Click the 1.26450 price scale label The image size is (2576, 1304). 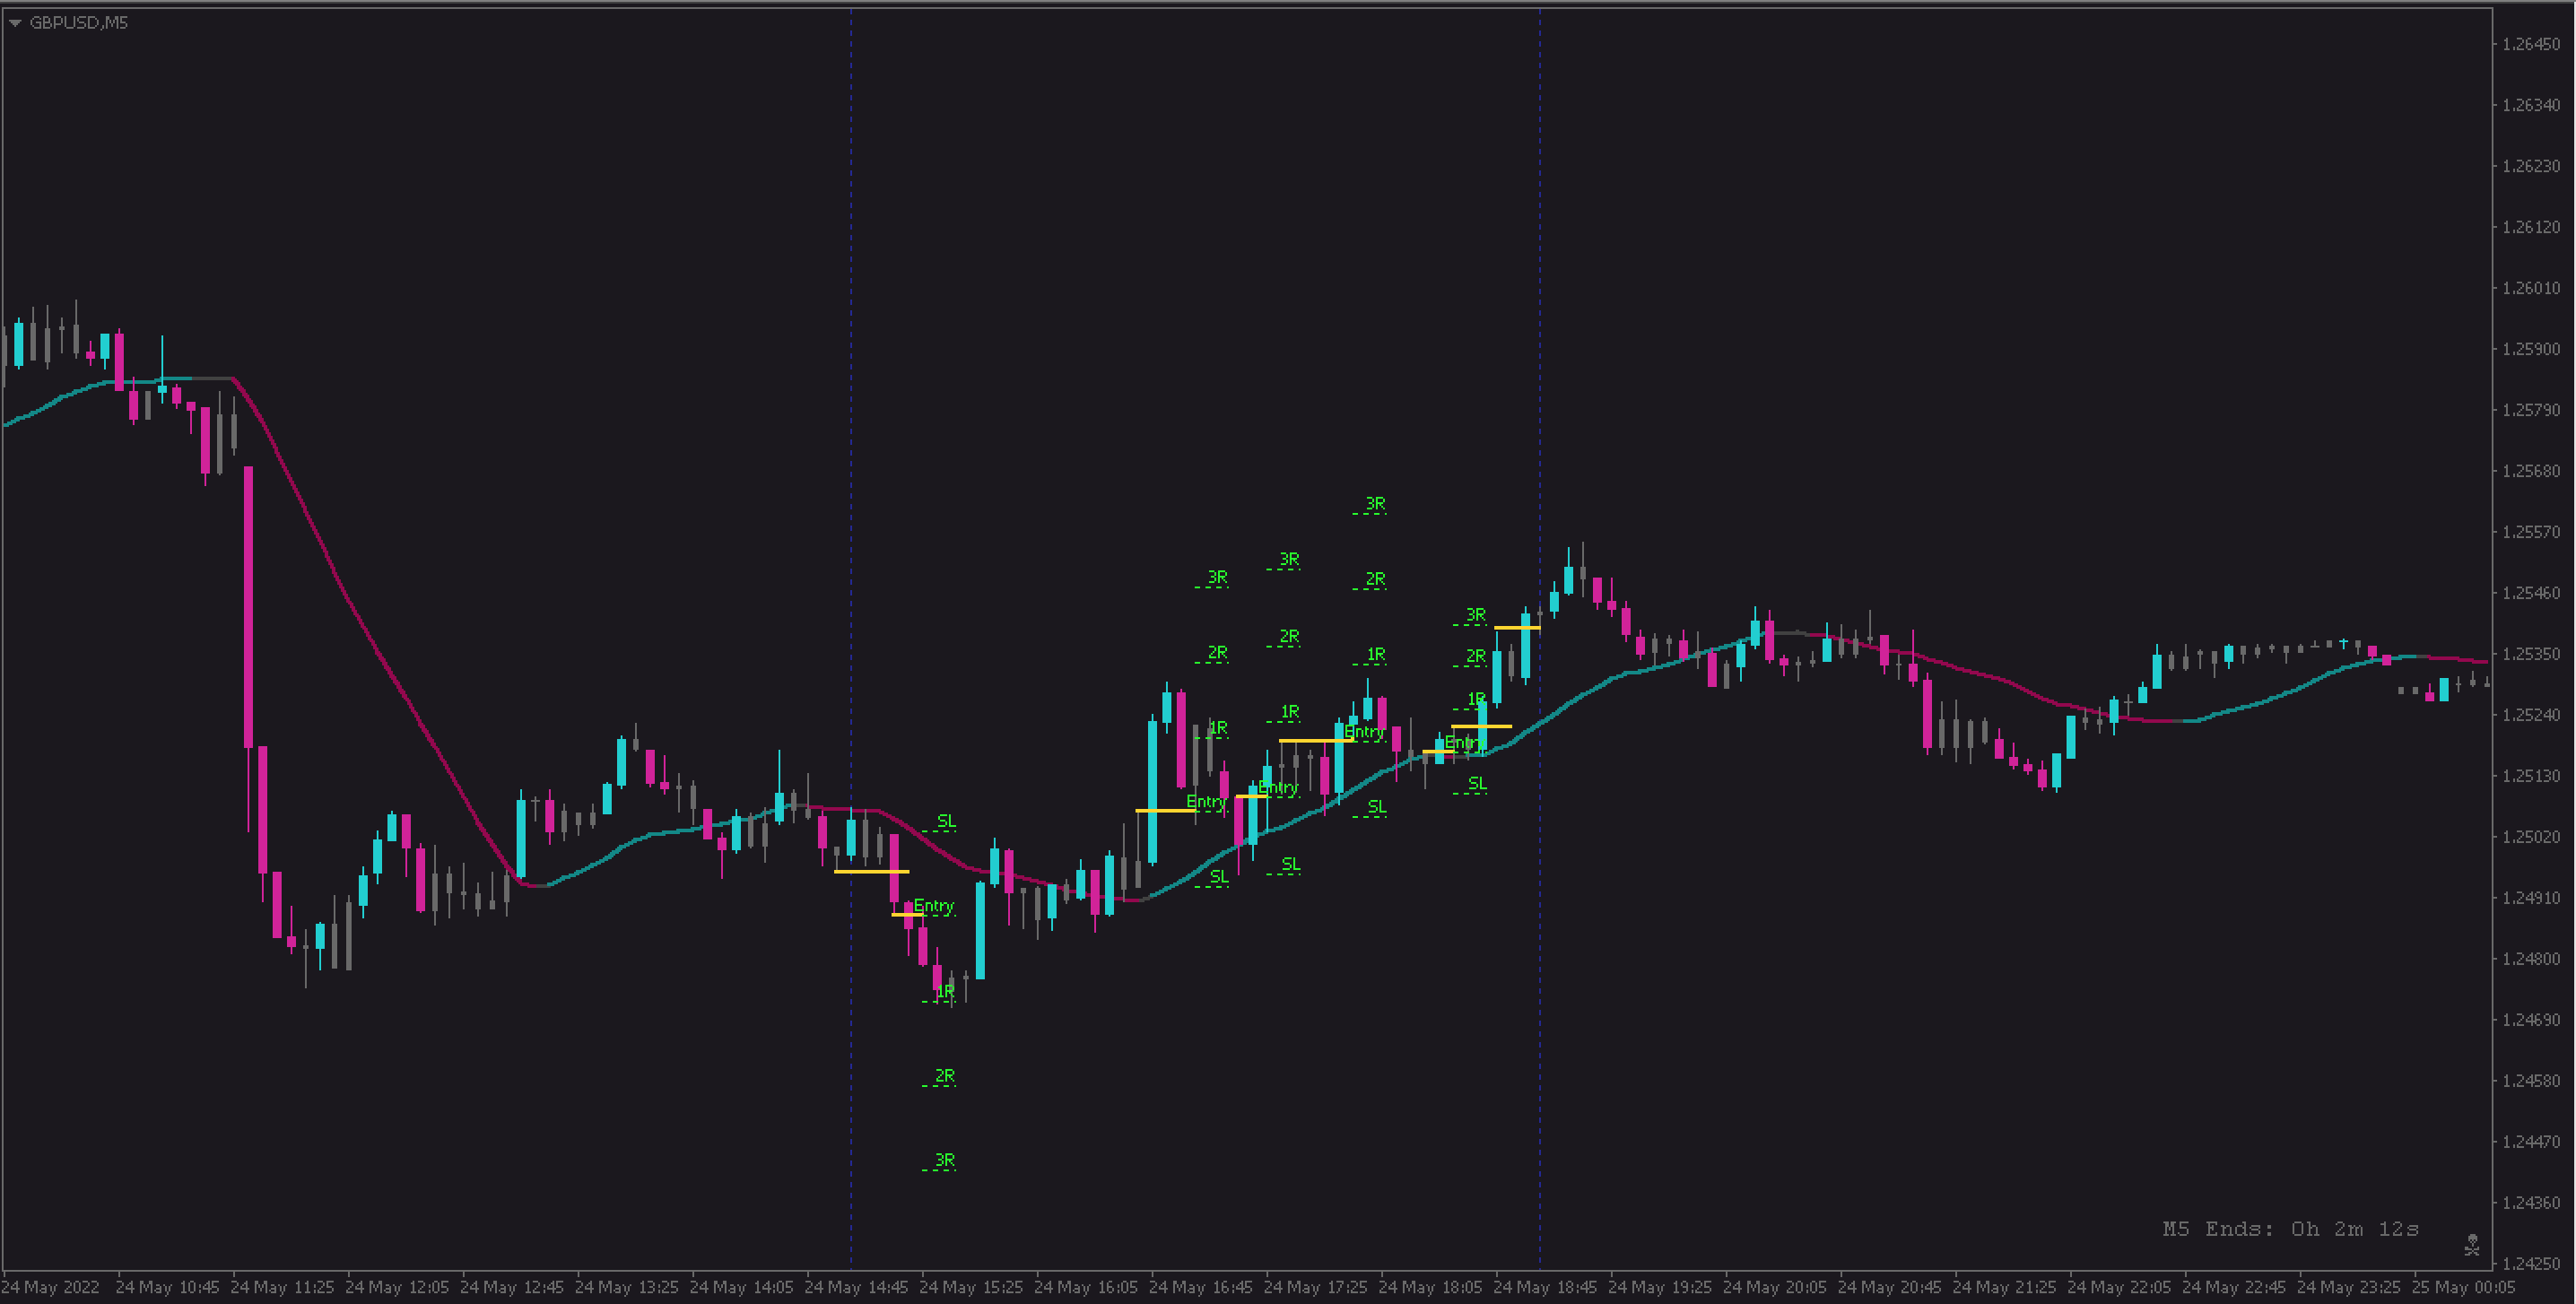tap(2531, 44)
